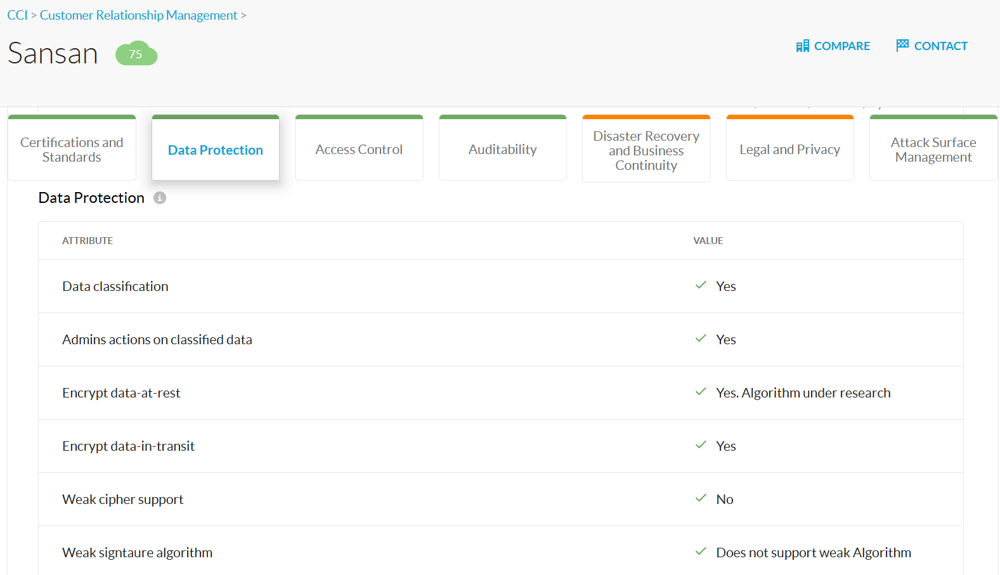1000x575 pixels.
Task: Select the Encrypt data-in-transit attribute text
Action: (x=128, y=446)
